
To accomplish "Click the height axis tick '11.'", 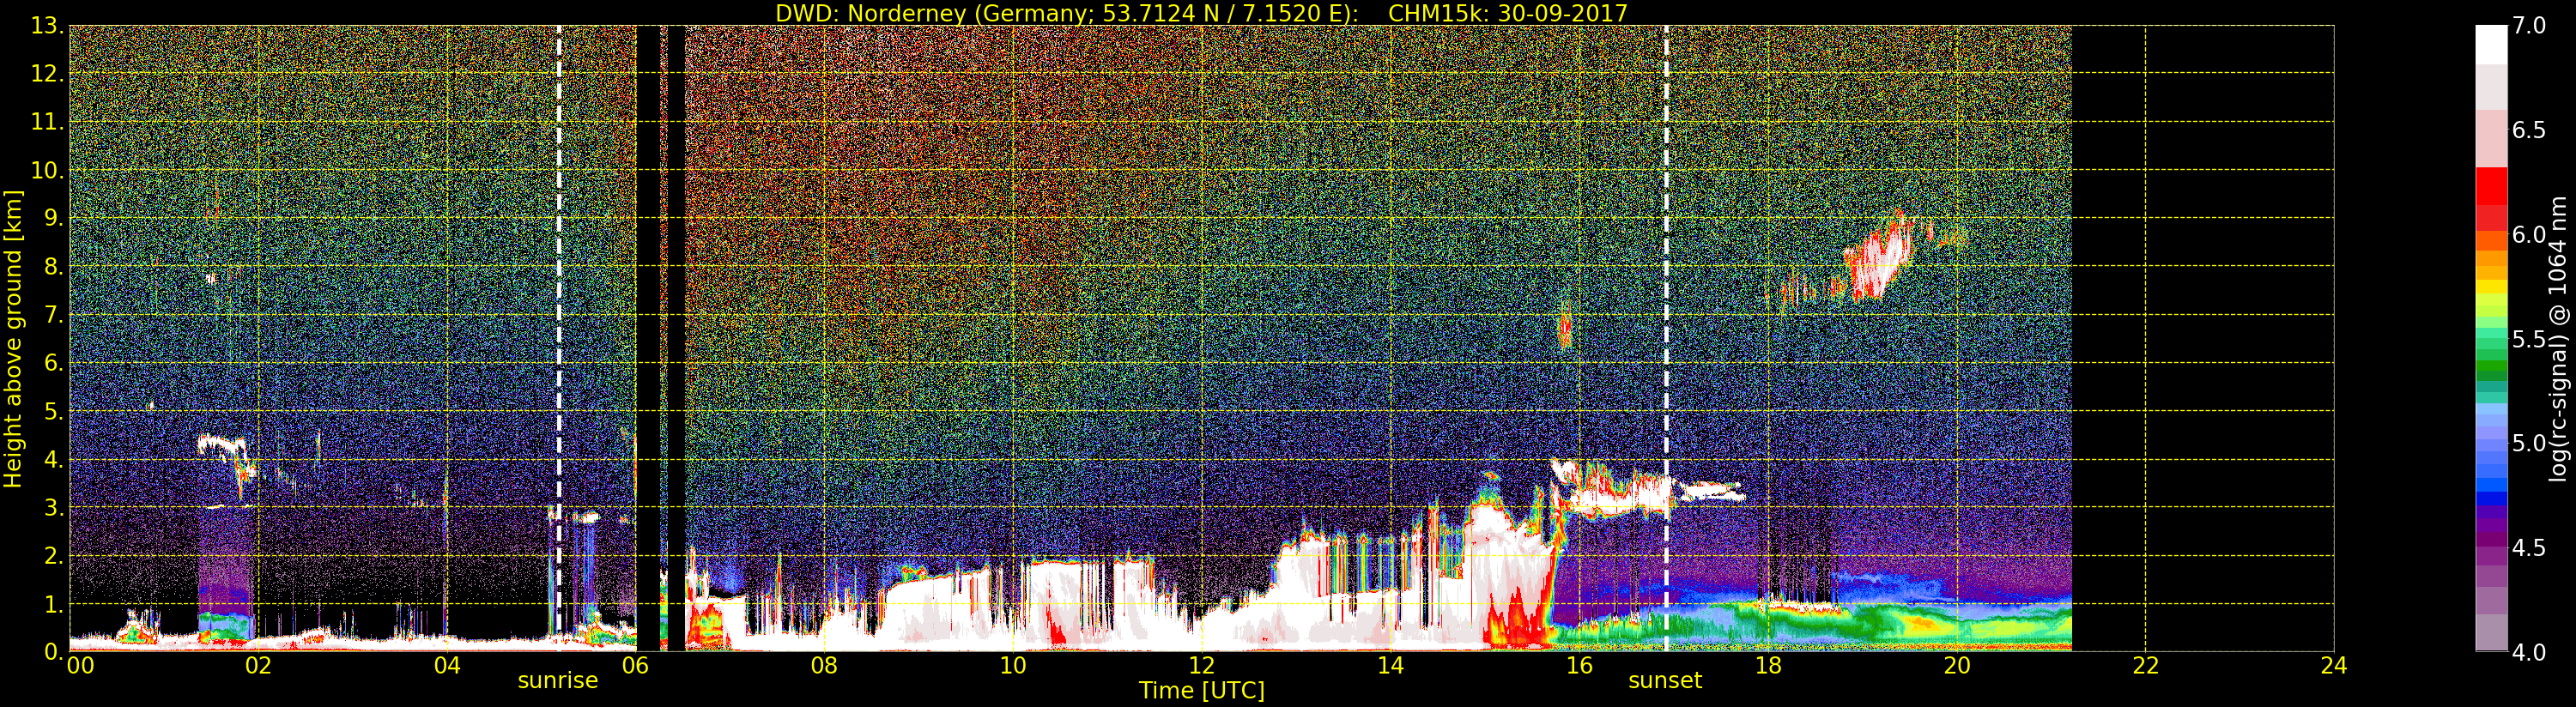I will click(x=47, y=122).
